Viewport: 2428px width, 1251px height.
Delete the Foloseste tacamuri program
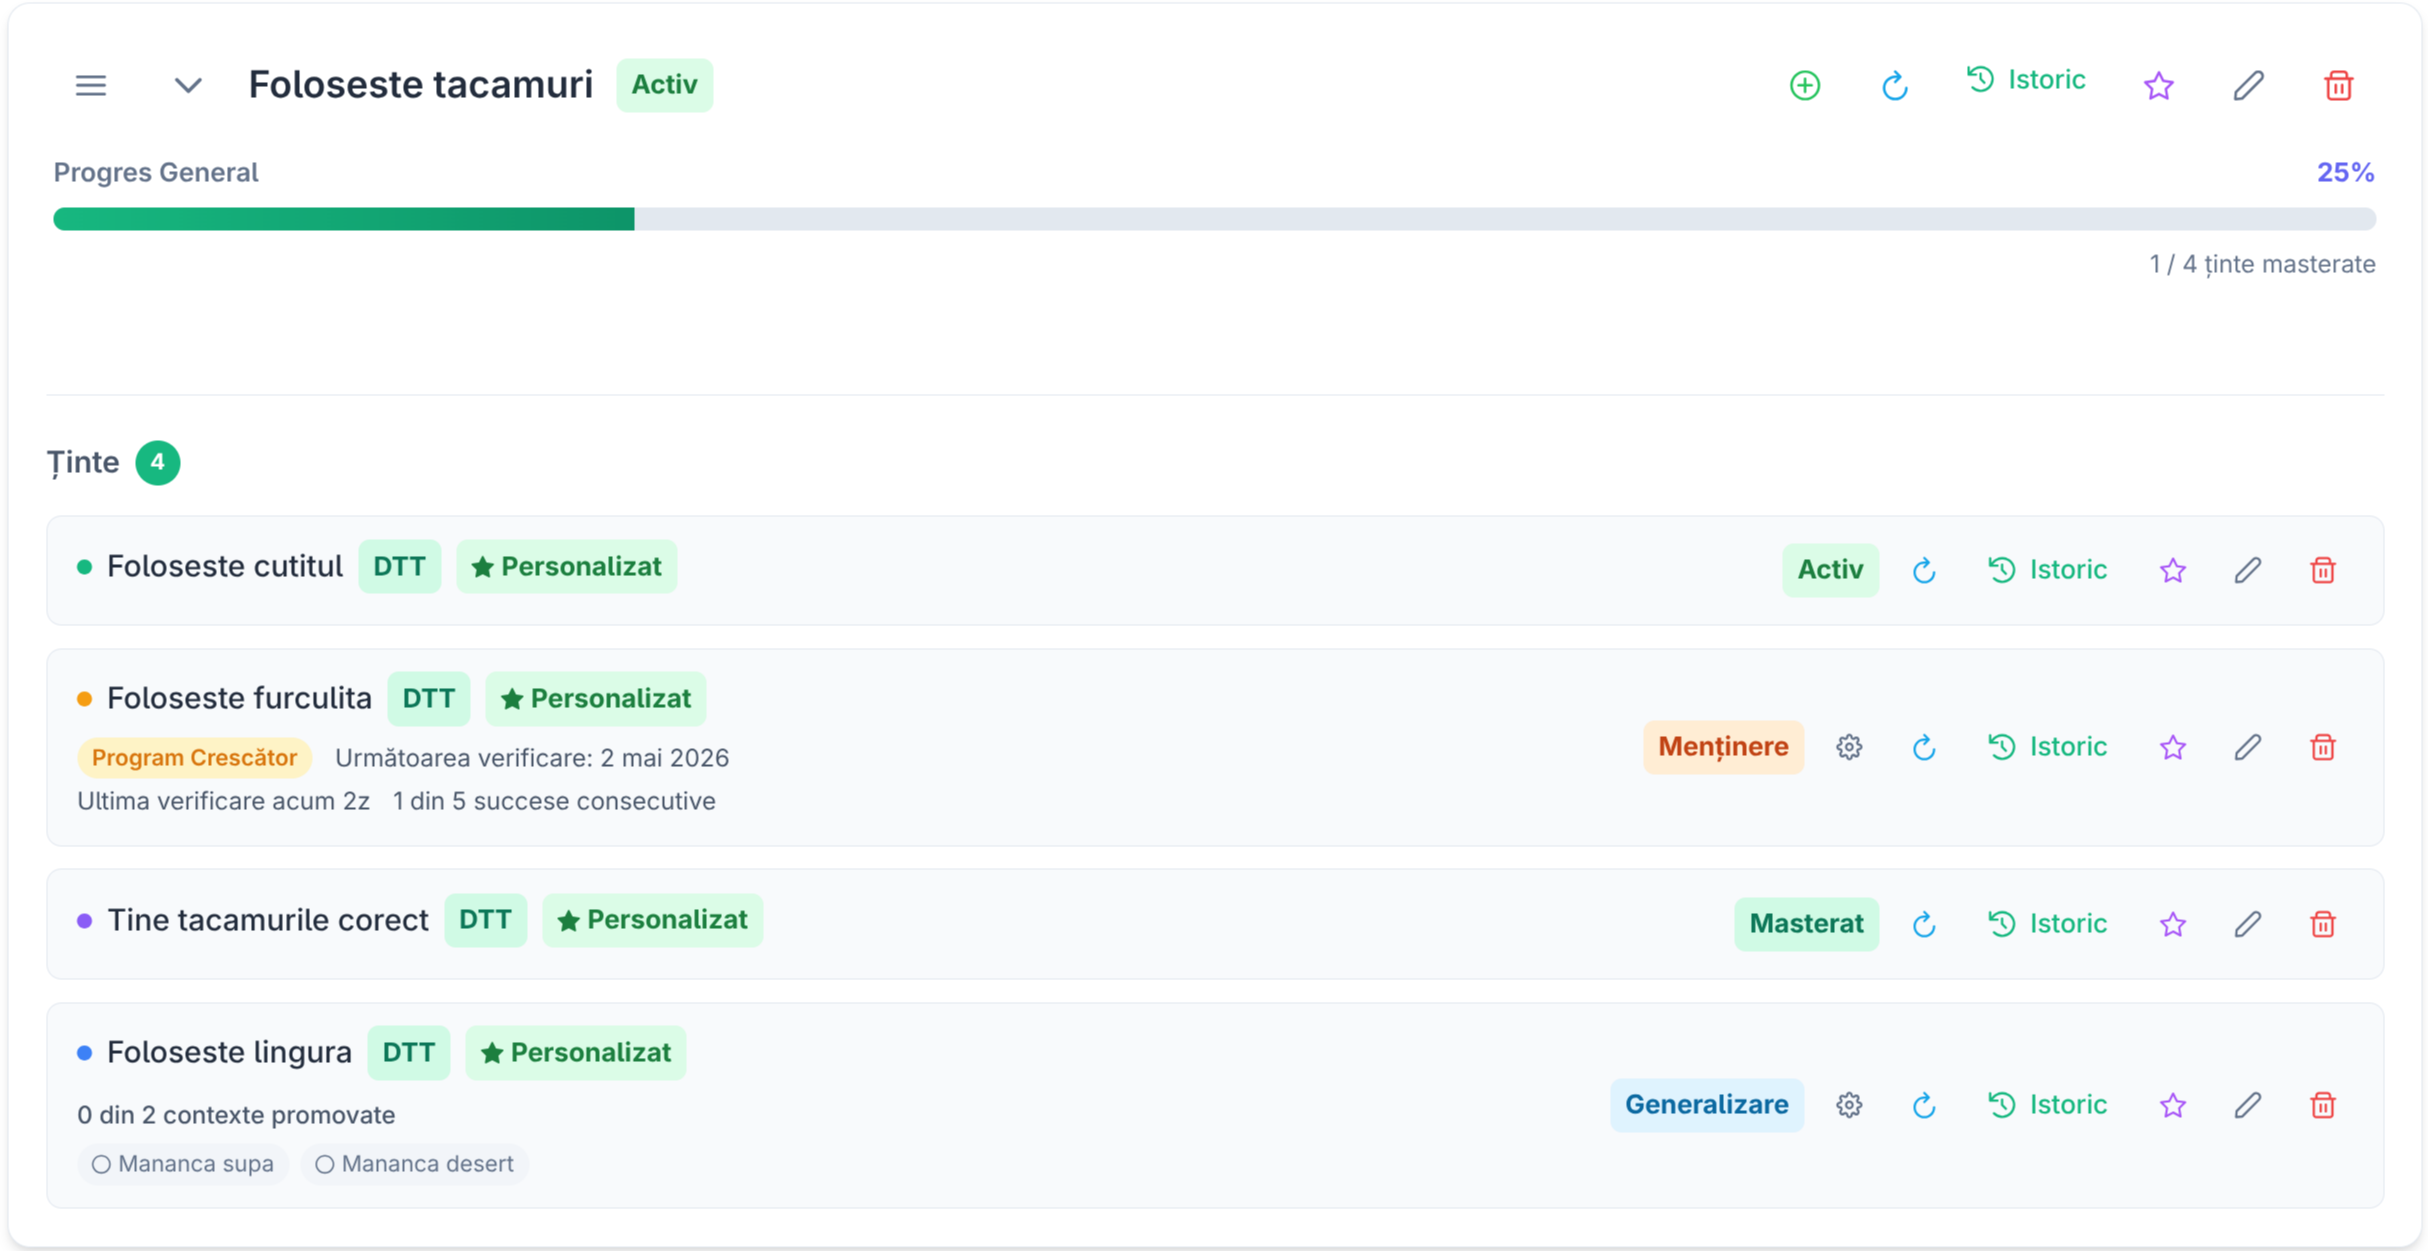[2338, 85]
